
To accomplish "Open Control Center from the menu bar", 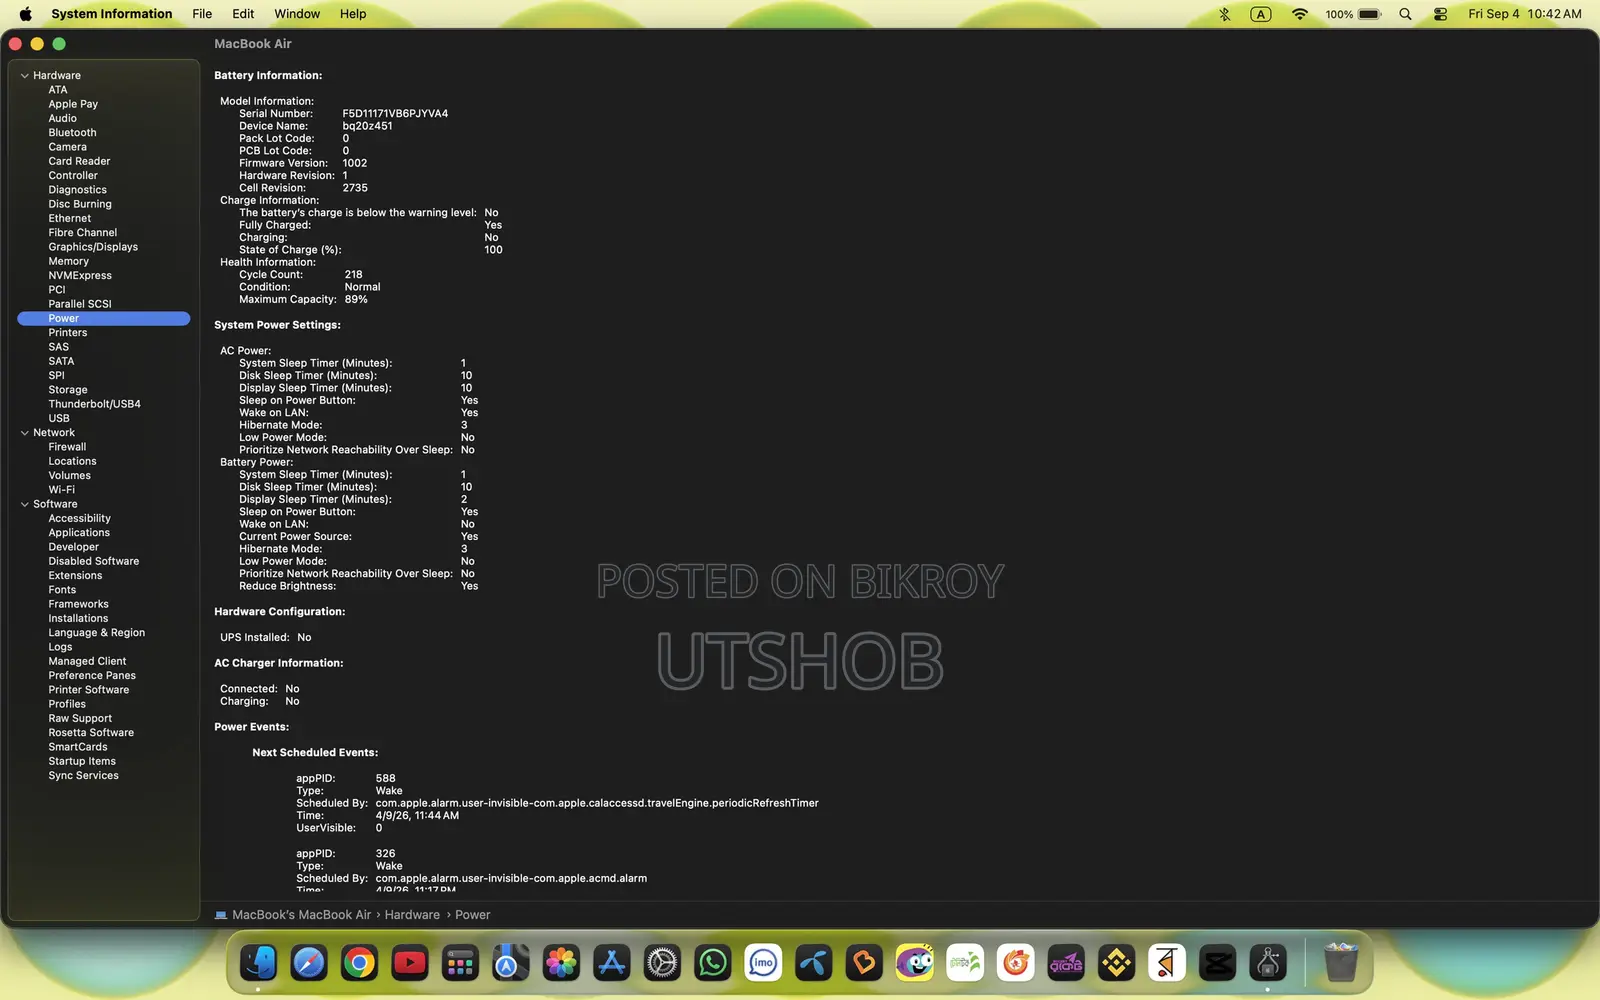I will 1441,14.
